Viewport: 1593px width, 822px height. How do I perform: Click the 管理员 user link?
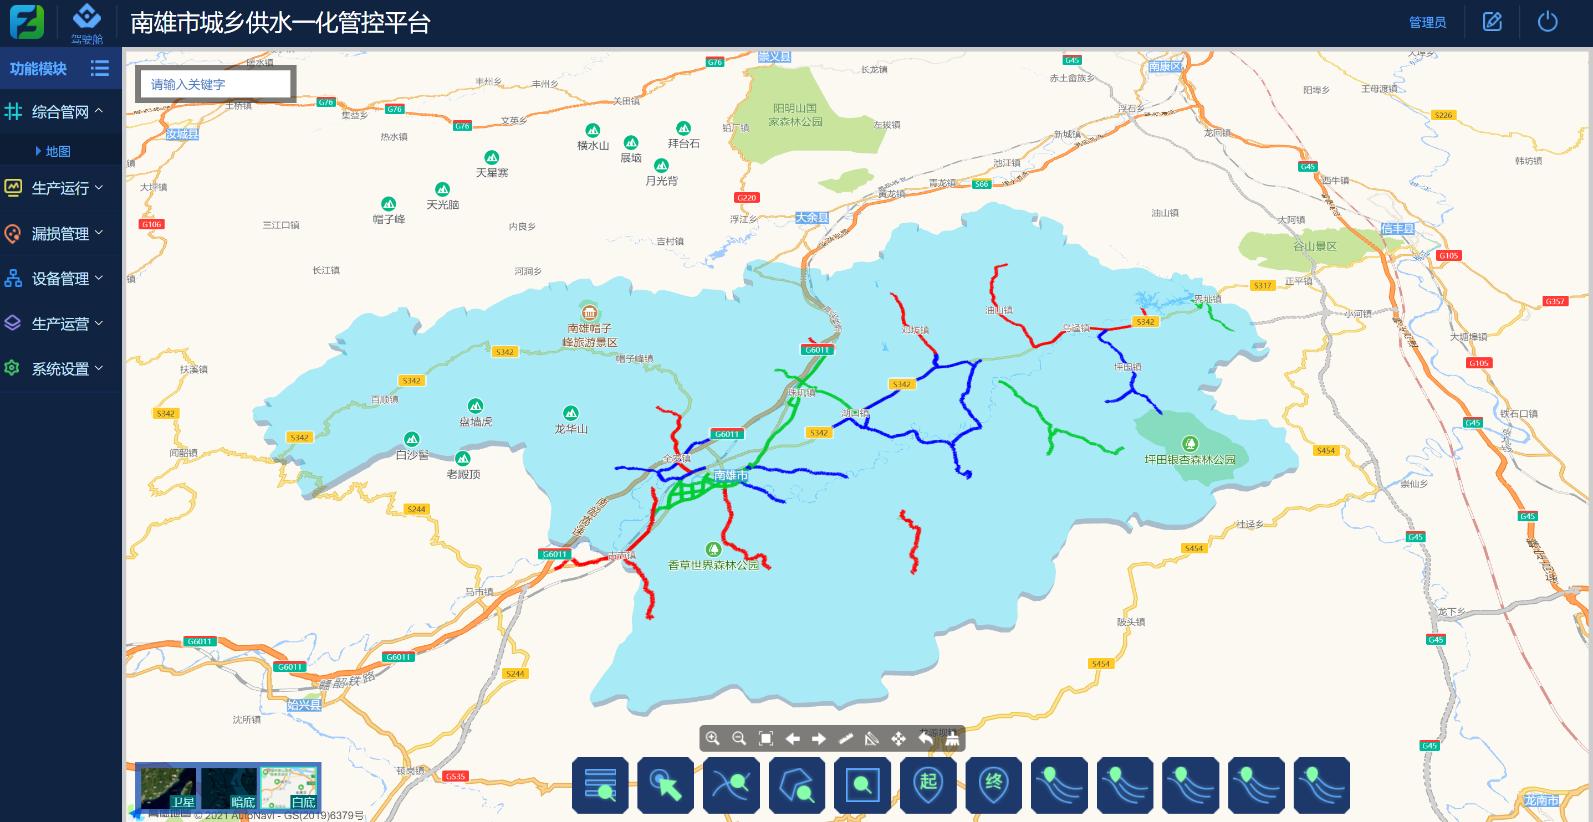pos(1427,22)
